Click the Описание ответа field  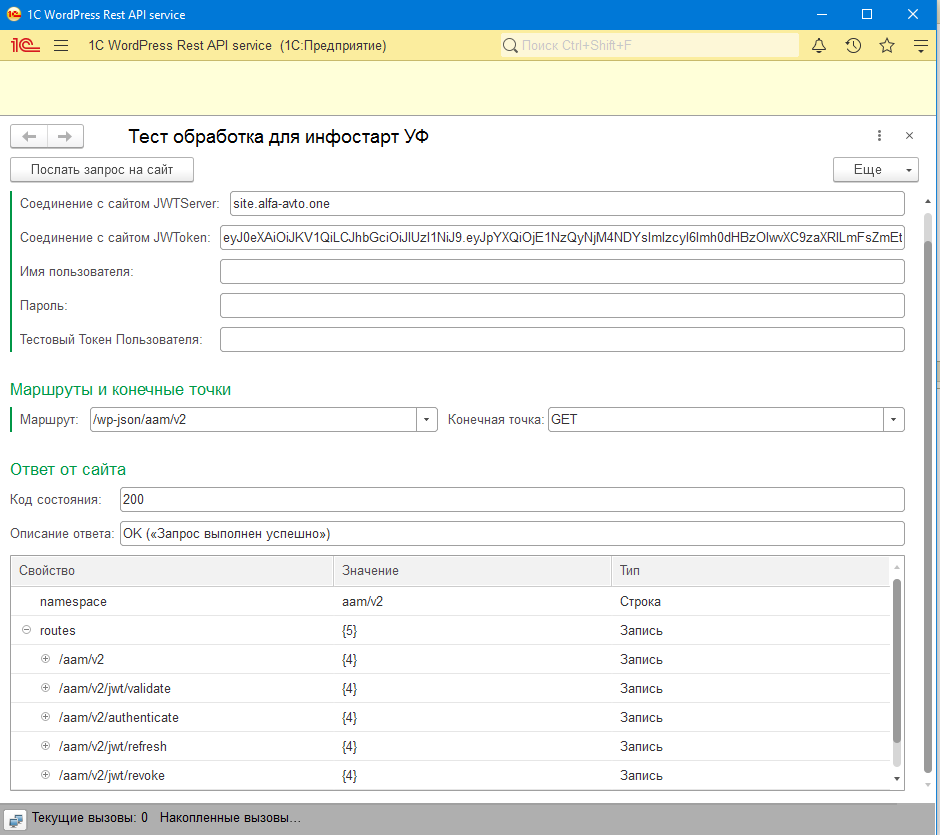pos(512,533)
